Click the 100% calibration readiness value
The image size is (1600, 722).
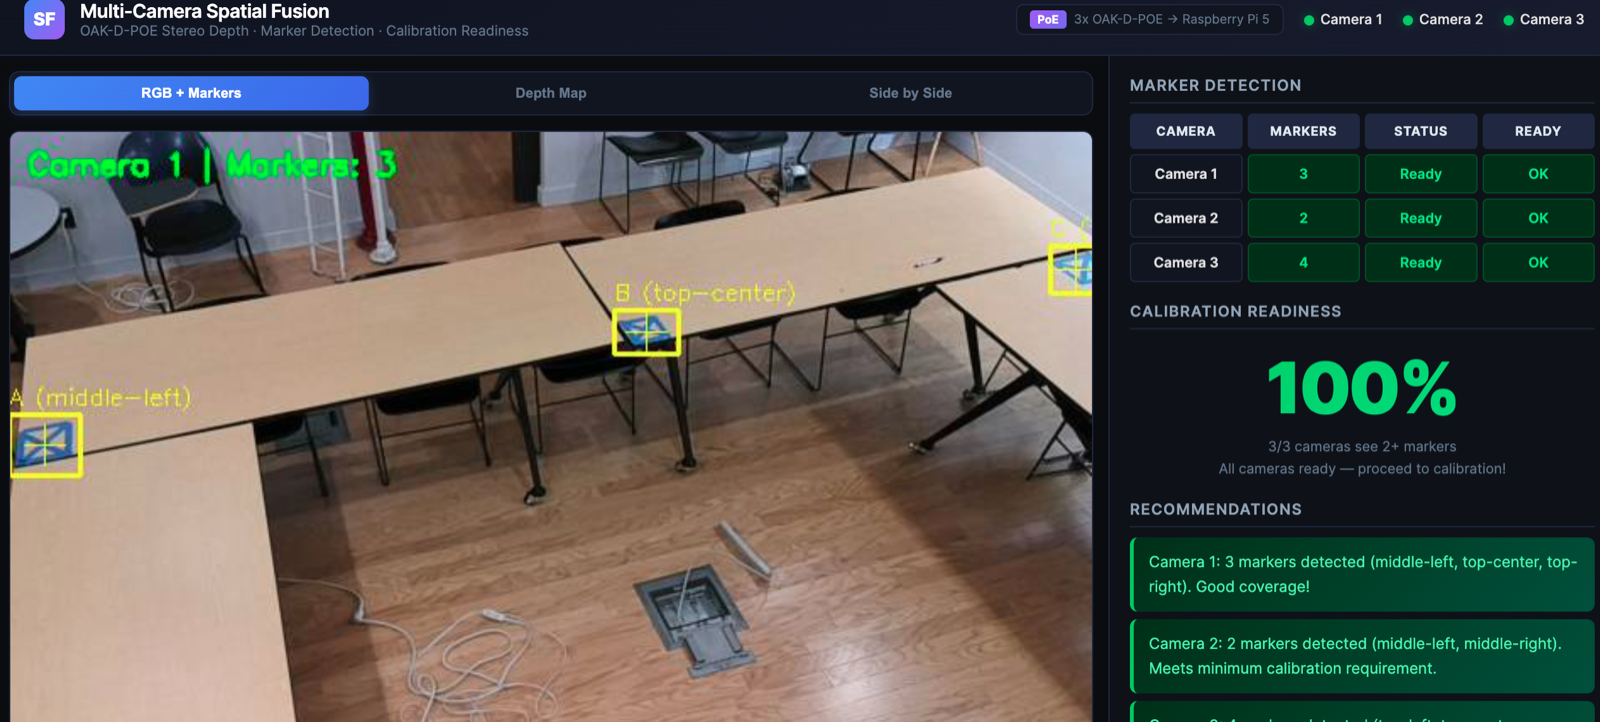(x=1362, y=388)
